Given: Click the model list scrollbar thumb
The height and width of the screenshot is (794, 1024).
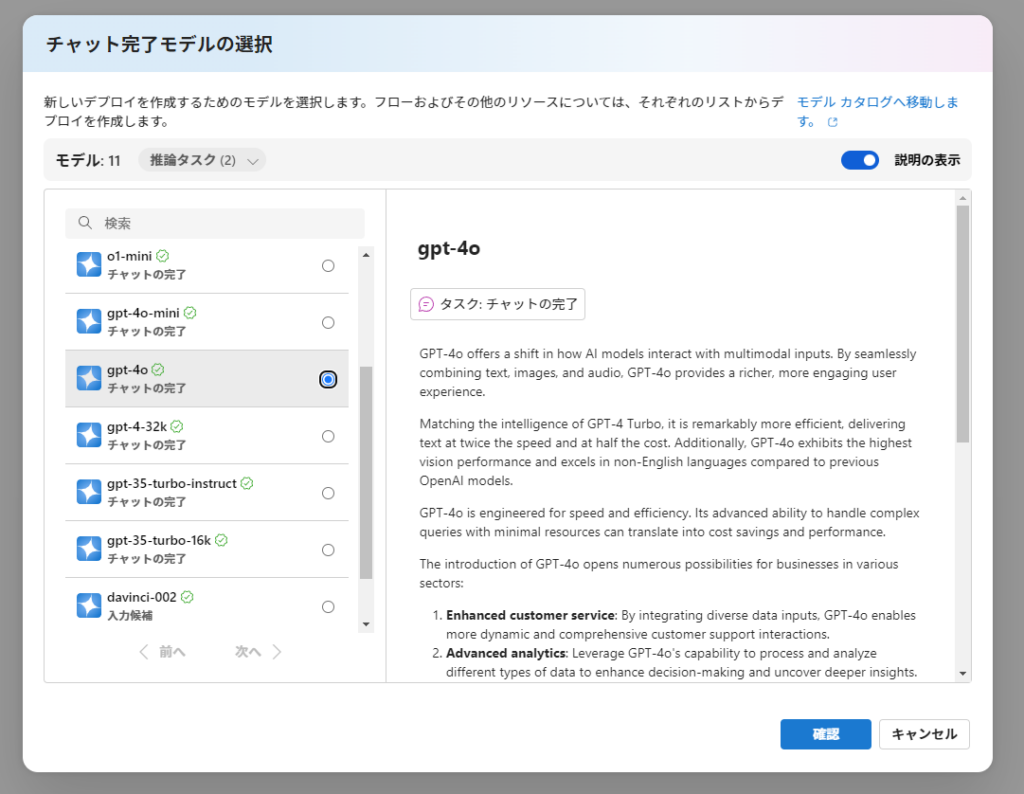Looking at the screenshot, I should click(x=366, y=473).
